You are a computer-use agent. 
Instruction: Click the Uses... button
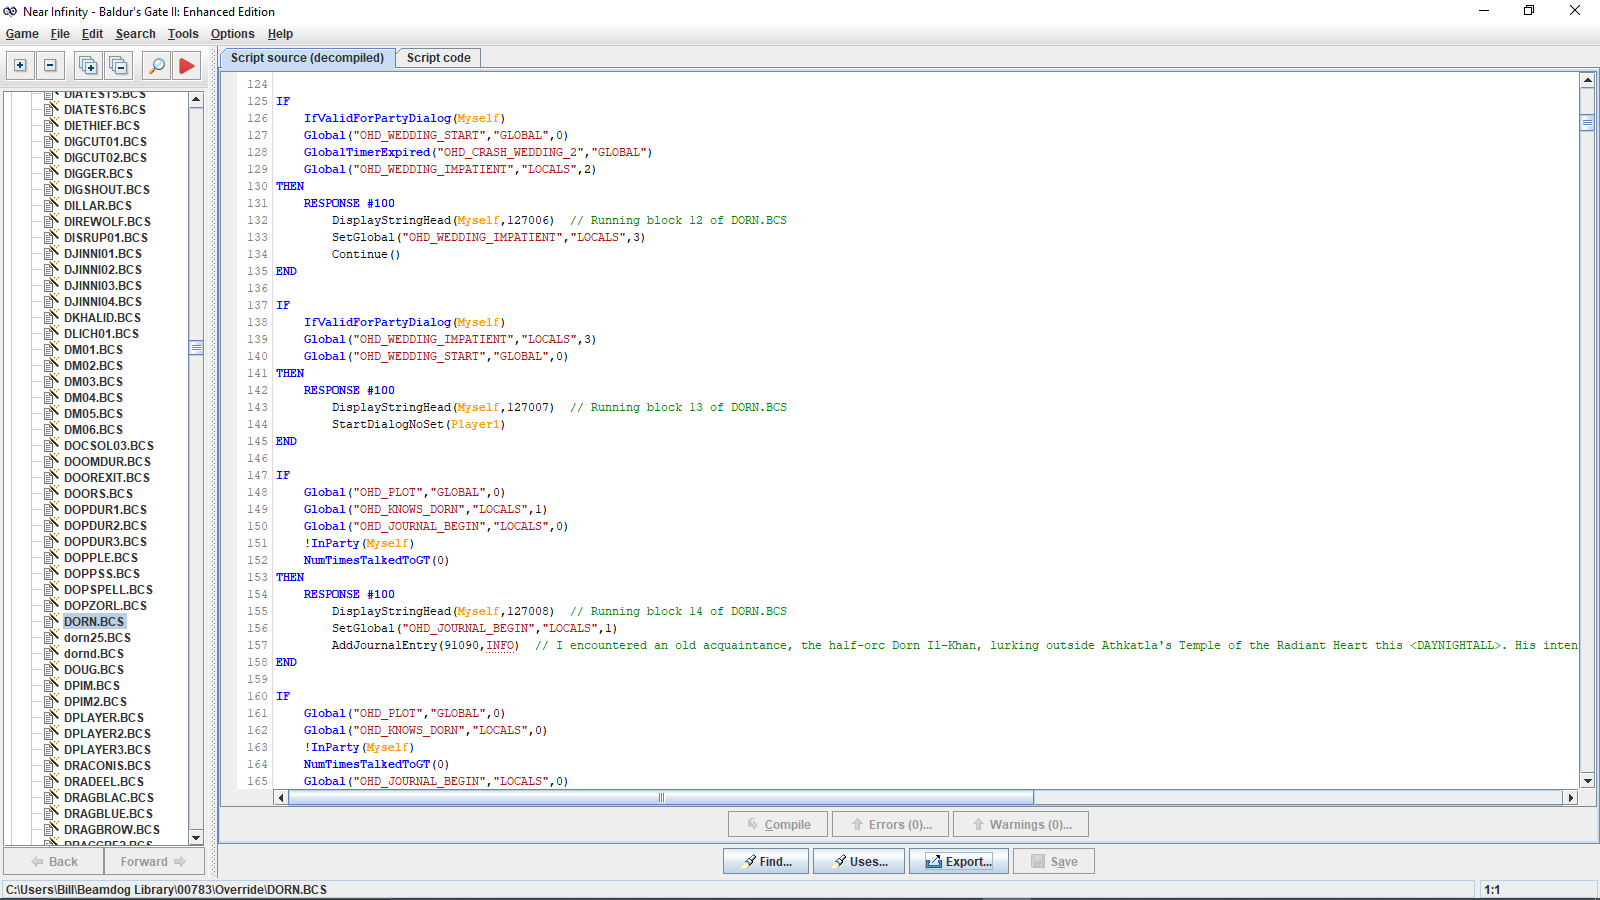point(859,861)
